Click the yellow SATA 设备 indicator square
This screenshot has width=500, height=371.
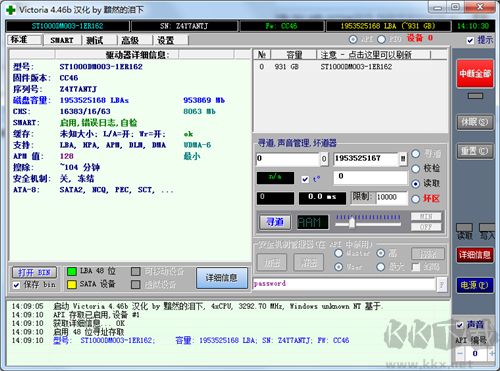point(72,284)
